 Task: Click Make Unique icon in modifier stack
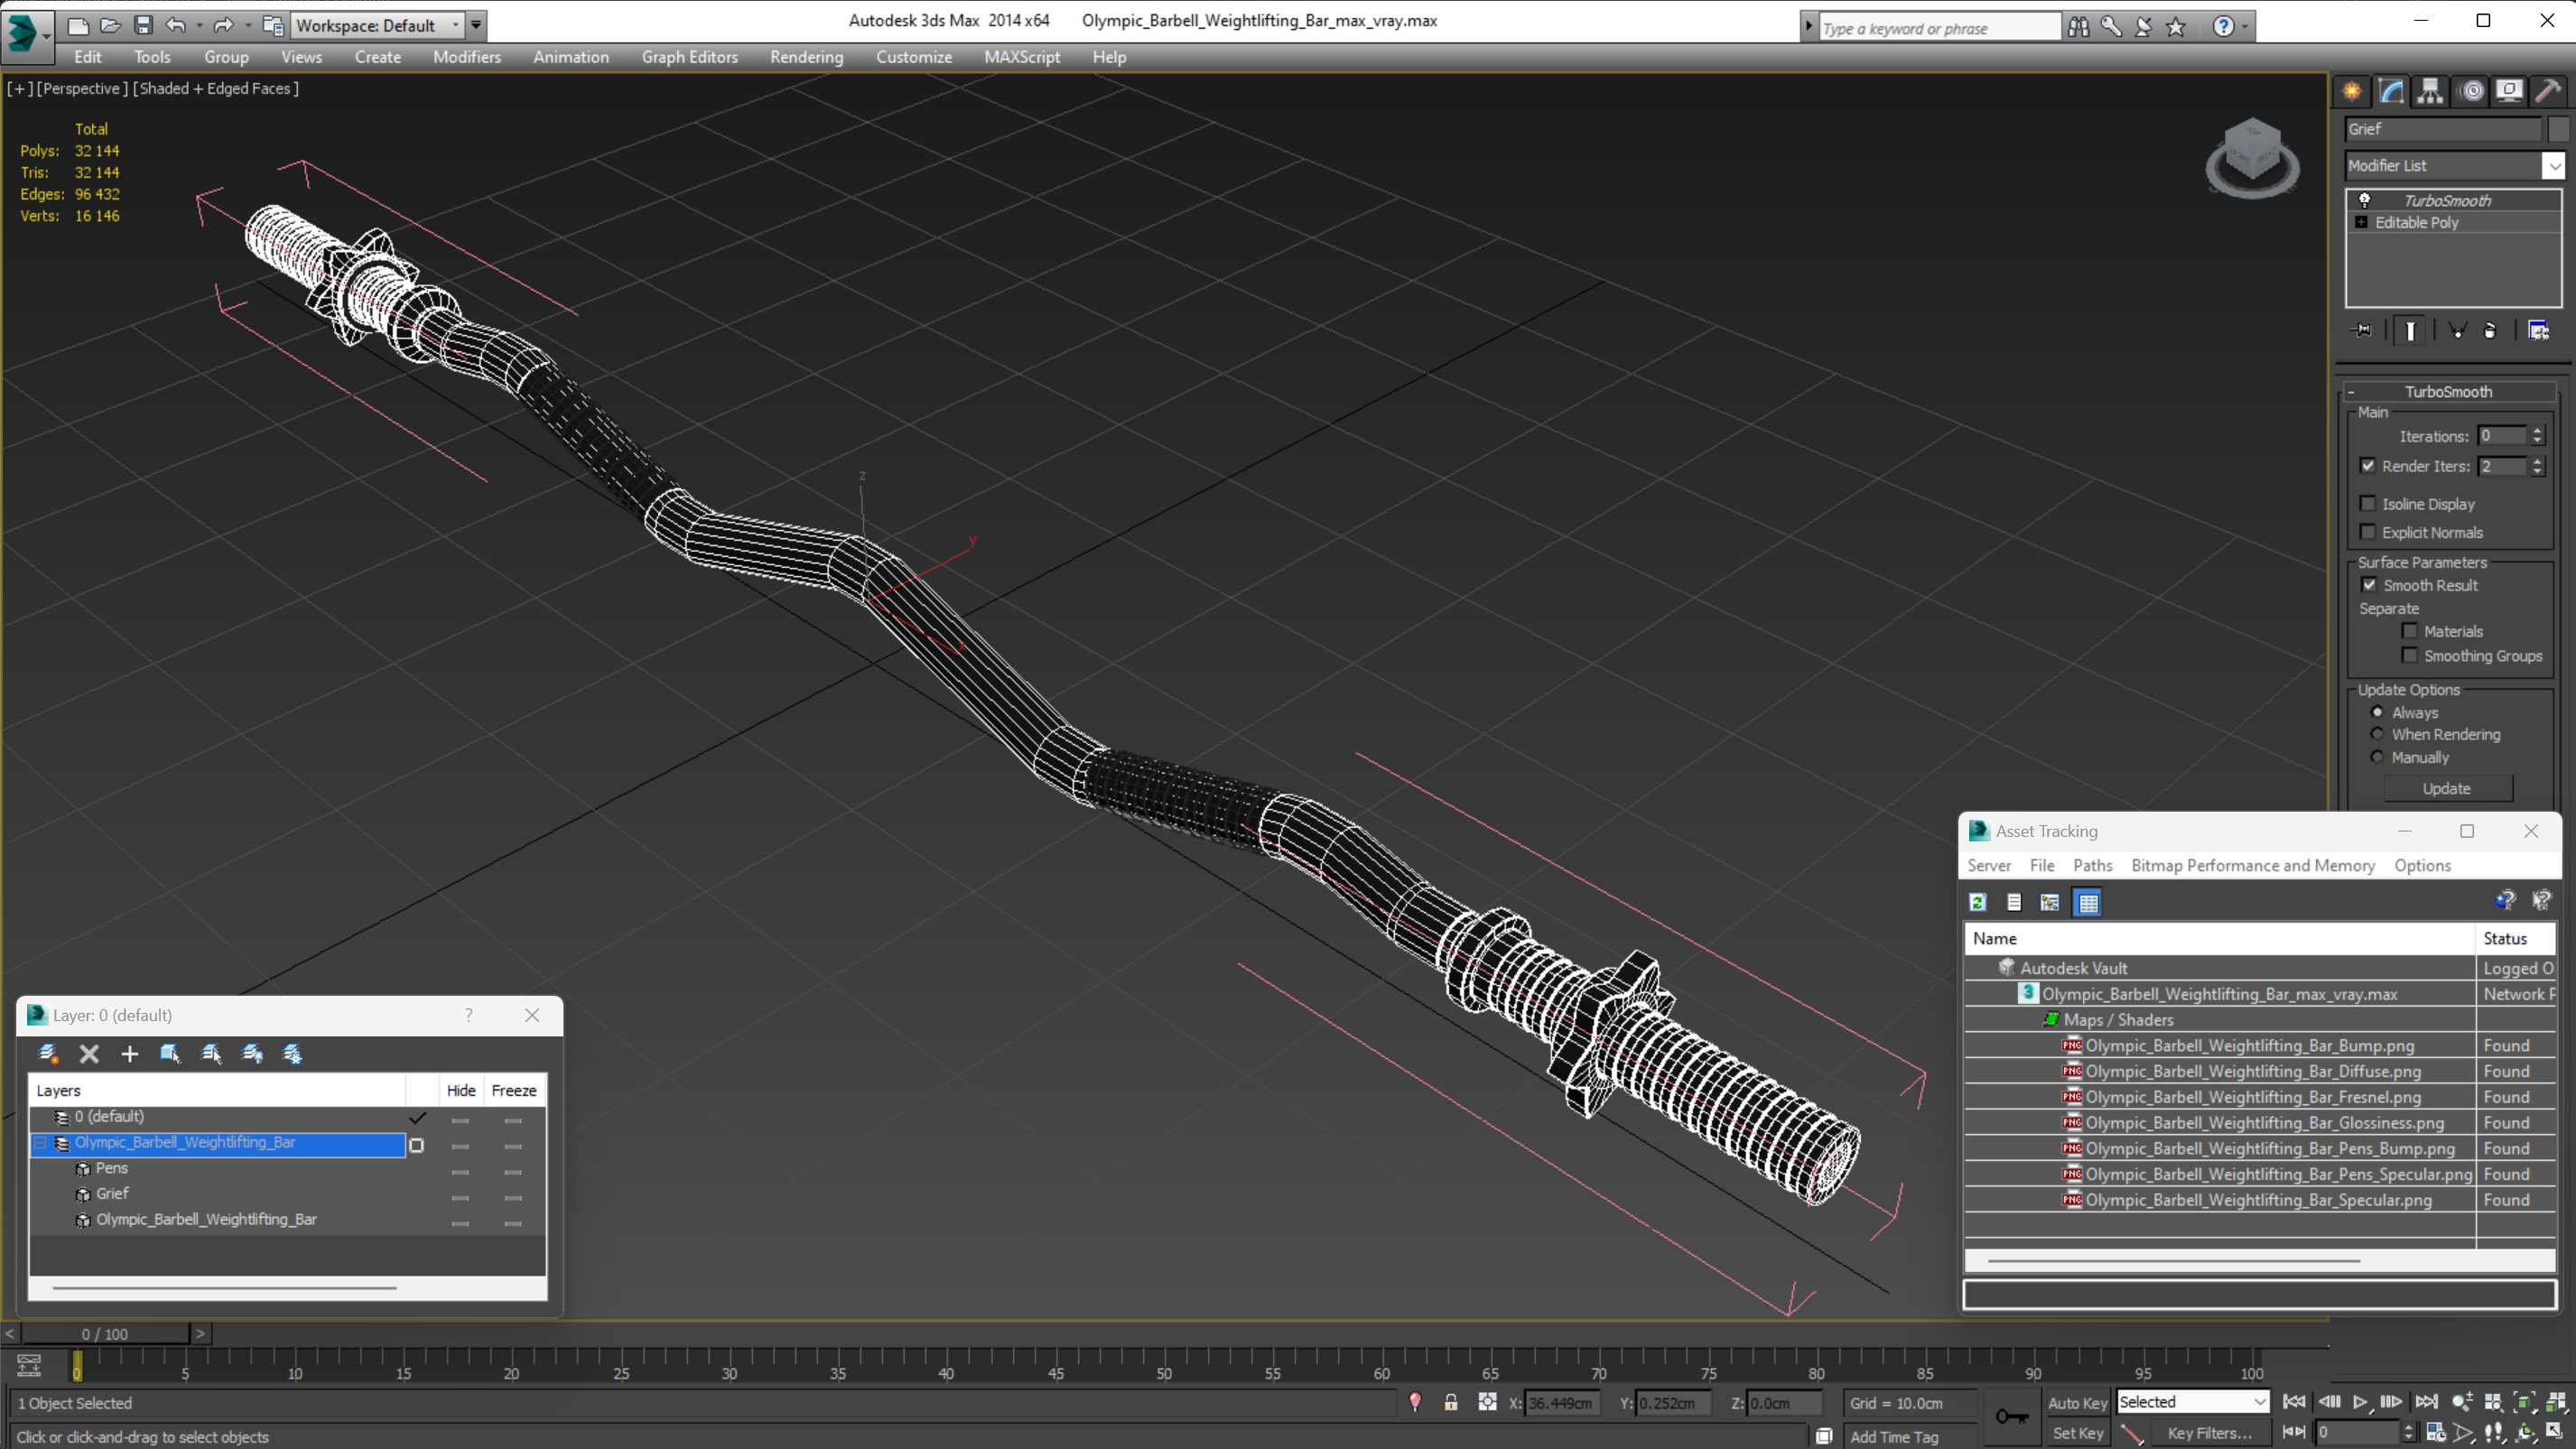click(2457, 330)
